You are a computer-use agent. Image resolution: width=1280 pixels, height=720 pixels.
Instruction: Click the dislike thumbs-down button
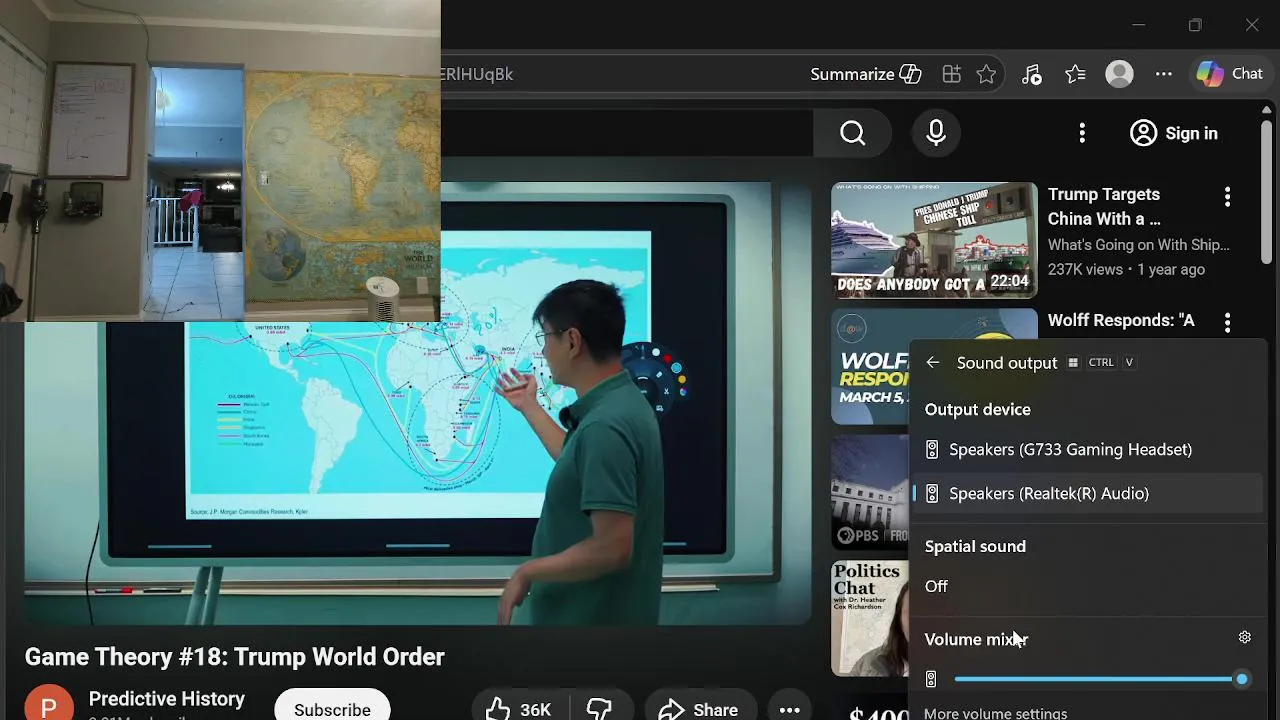599,709
